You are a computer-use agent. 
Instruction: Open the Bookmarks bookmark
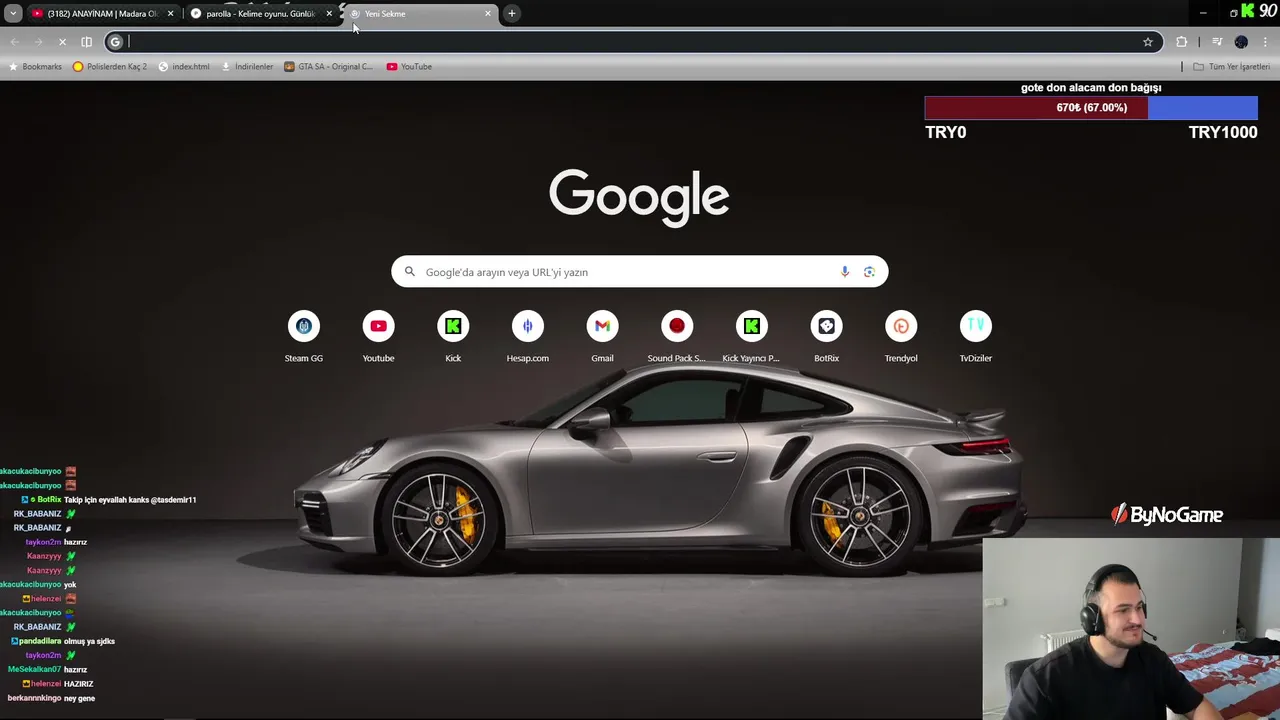tap(35, 67)
